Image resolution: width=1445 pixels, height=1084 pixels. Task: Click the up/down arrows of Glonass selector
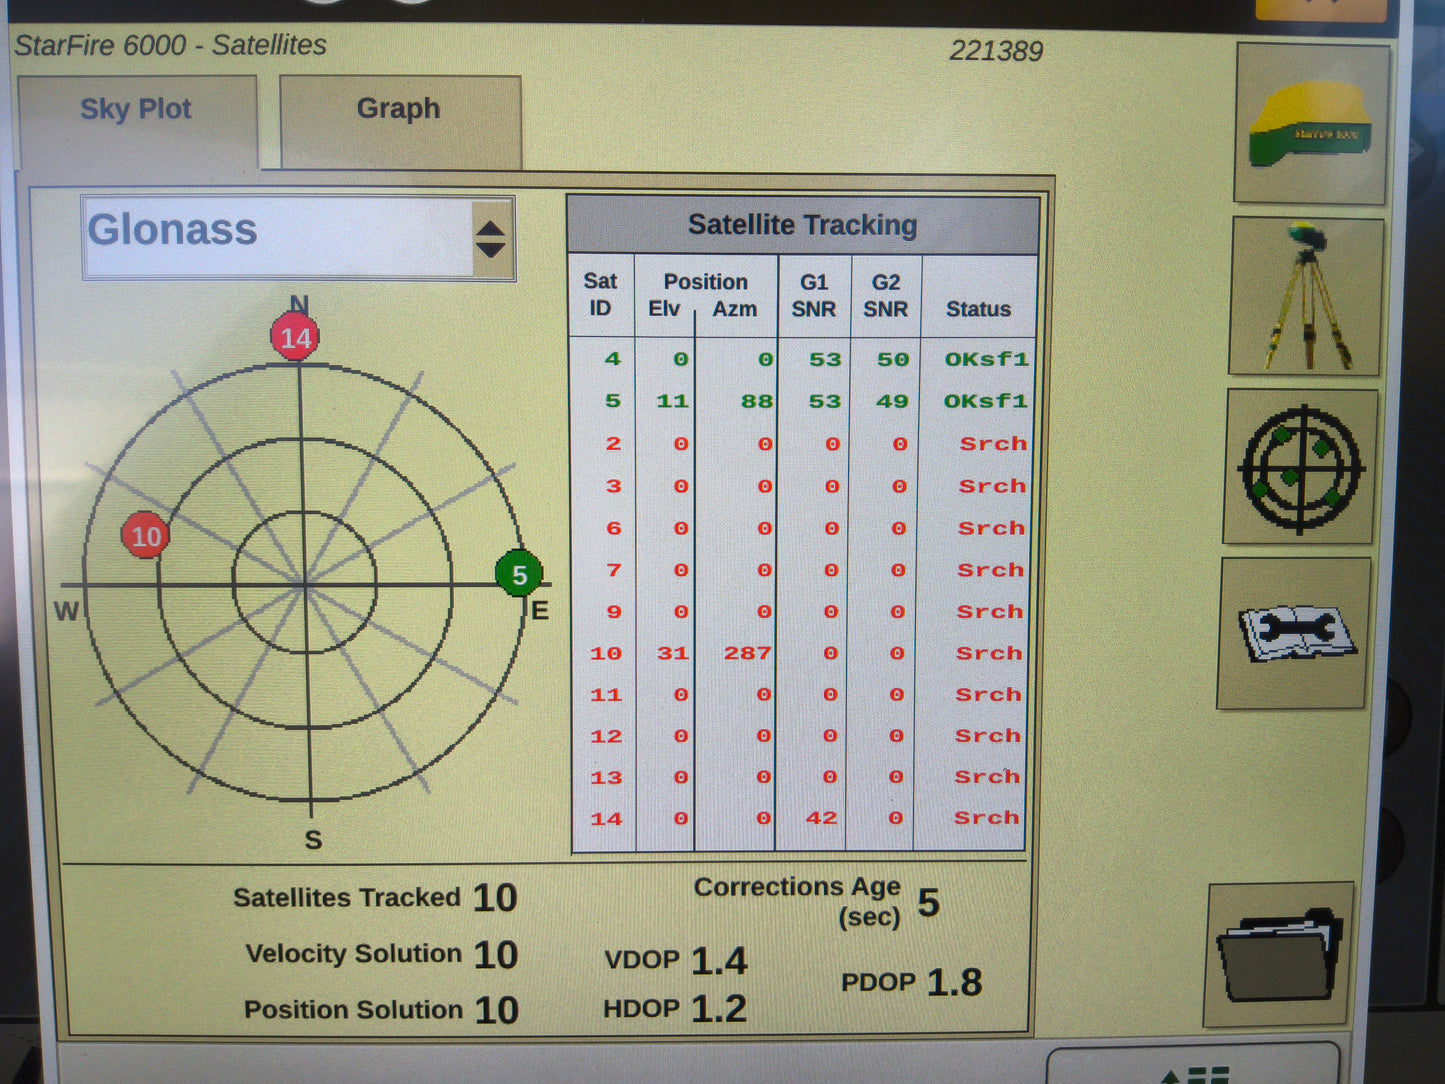pos(491,239)
